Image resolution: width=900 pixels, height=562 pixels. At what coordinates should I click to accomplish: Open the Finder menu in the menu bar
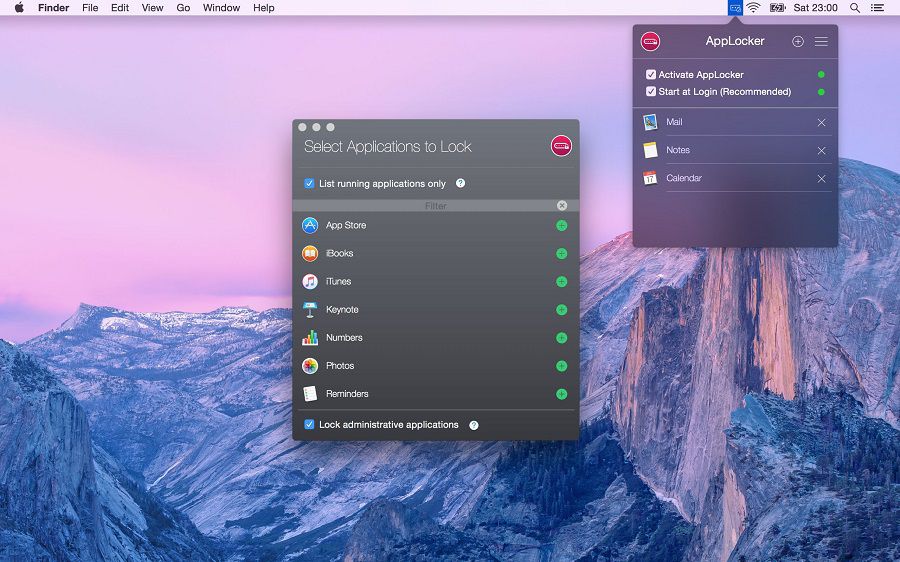(53, 8)
